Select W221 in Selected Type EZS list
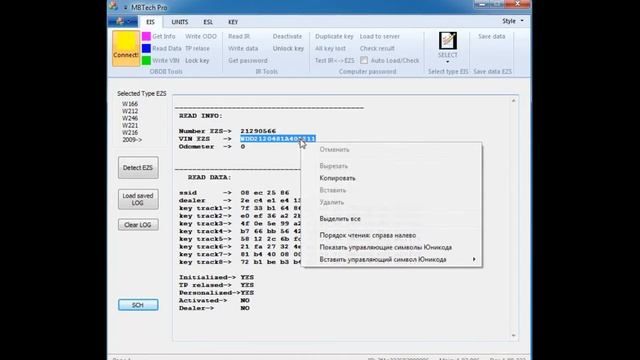Screen dimensions: 640x360 (130, 125)
